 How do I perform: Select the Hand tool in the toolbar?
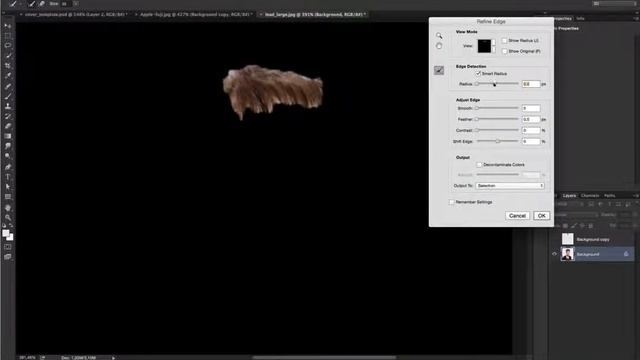8,208
